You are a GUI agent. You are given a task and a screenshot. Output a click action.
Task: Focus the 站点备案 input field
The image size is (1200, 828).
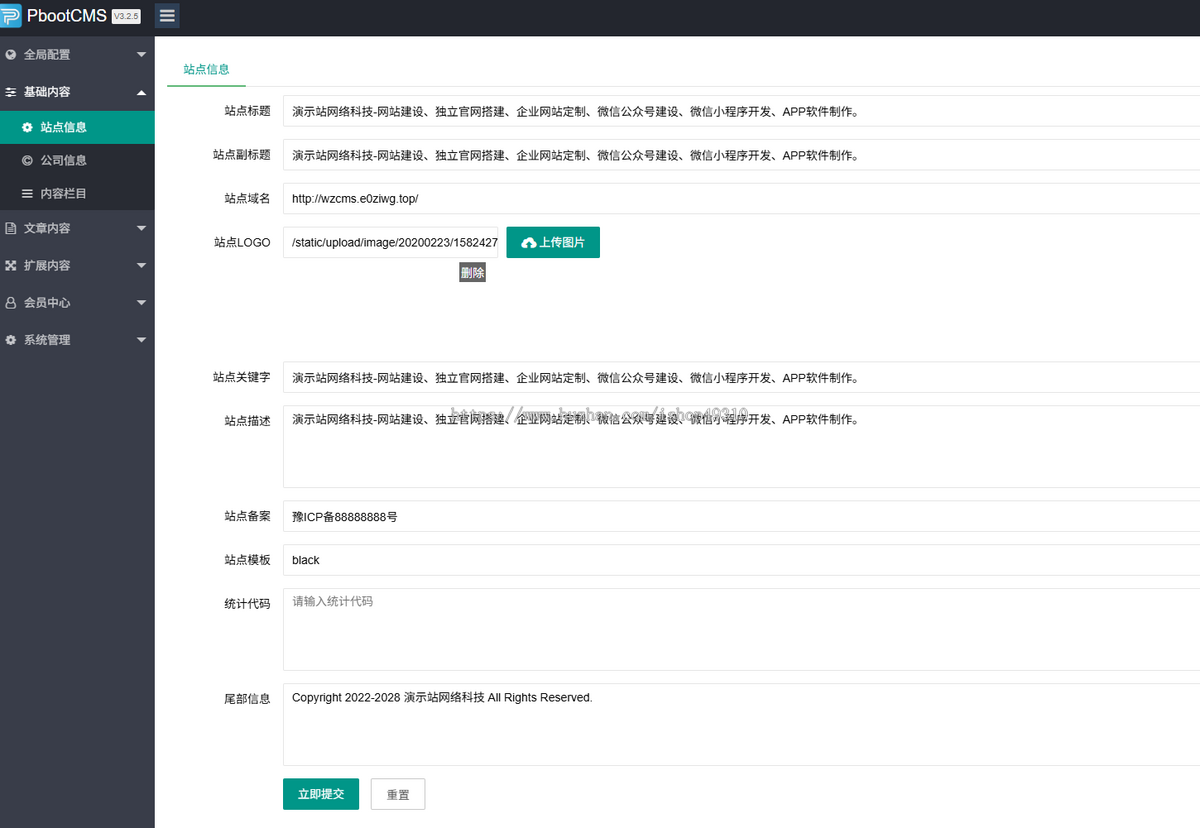pyautogui.click(x=741, y=517)
